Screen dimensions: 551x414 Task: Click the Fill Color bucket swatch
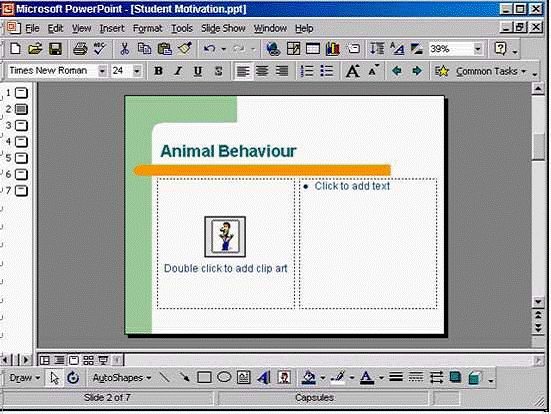point(309,378)
